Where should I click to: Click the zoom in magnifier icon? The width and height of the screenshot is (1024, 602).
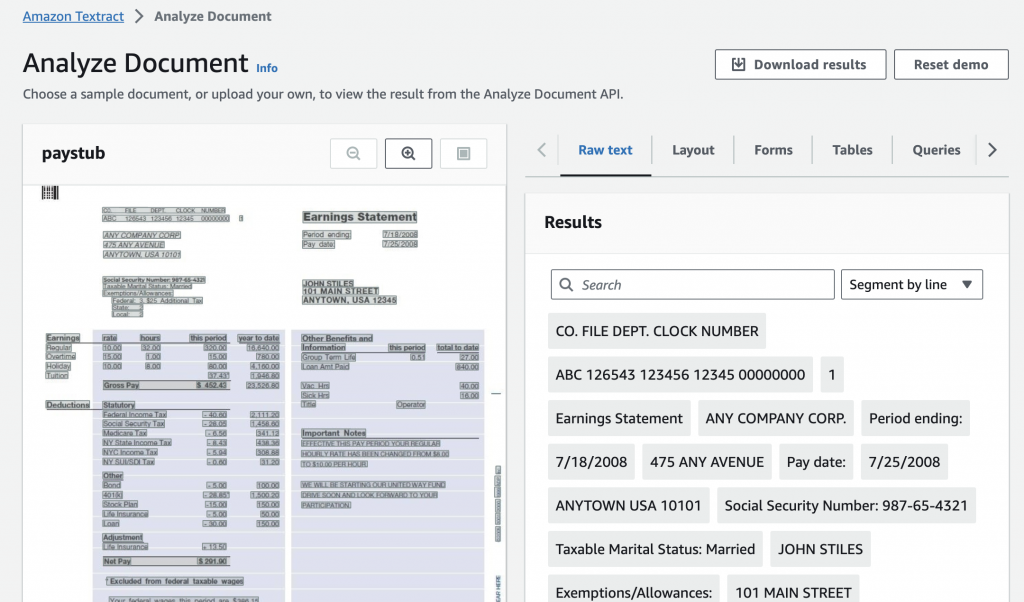coord(408,153)
